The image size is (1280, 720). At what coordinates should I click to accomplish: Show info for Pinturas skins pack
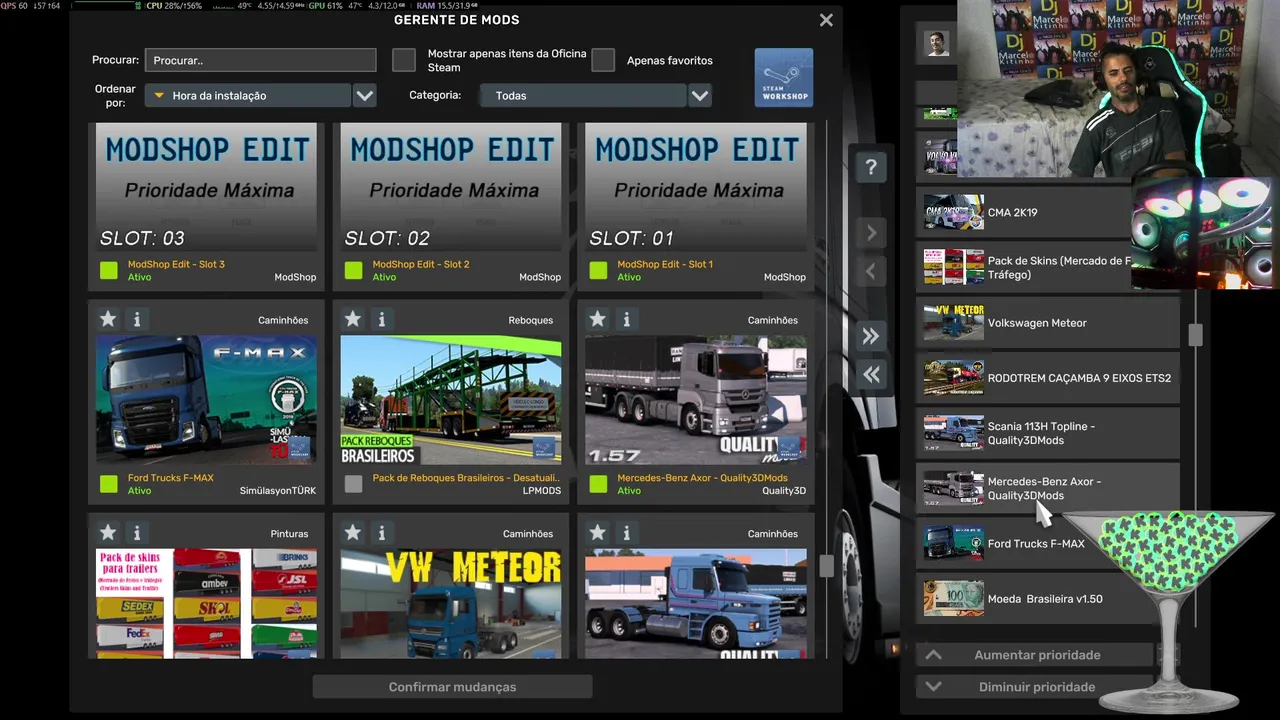pos(137,533)
